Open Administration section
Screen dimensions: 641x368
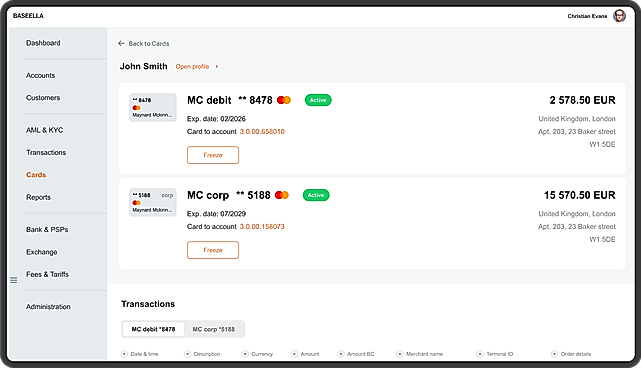coord(48,307)
